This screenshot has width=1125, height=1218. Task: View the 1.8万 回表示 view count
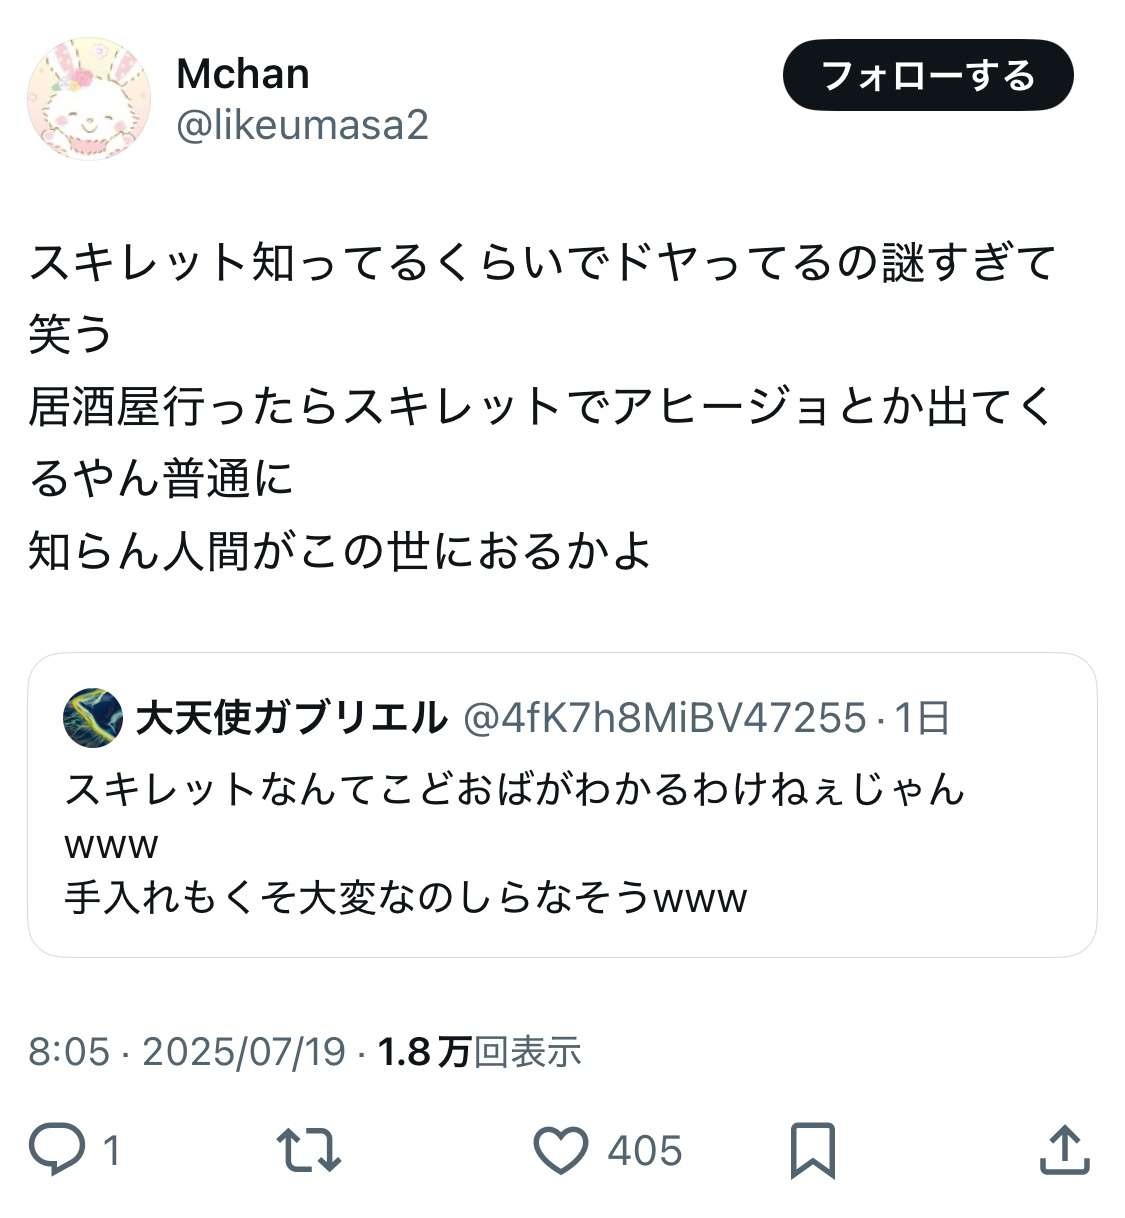[x=479, y=1052]
